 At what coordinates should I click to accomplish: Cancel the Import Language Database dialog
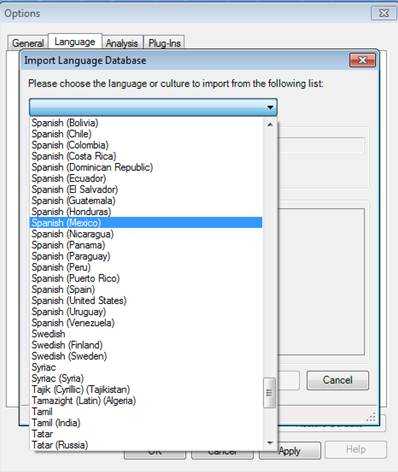point(338,380)
